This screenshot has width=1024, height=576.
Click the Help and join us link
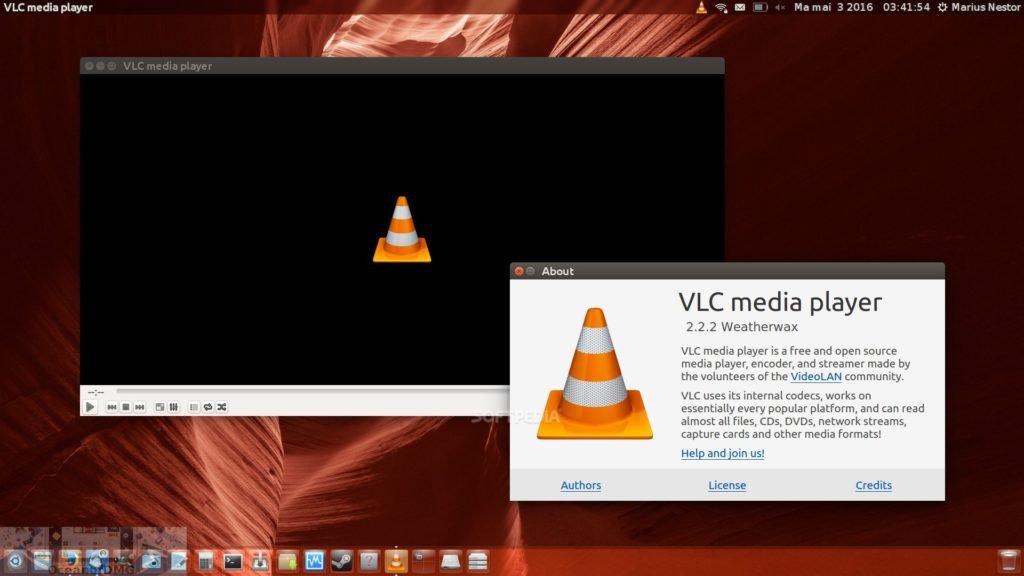[x=722, y=453]
